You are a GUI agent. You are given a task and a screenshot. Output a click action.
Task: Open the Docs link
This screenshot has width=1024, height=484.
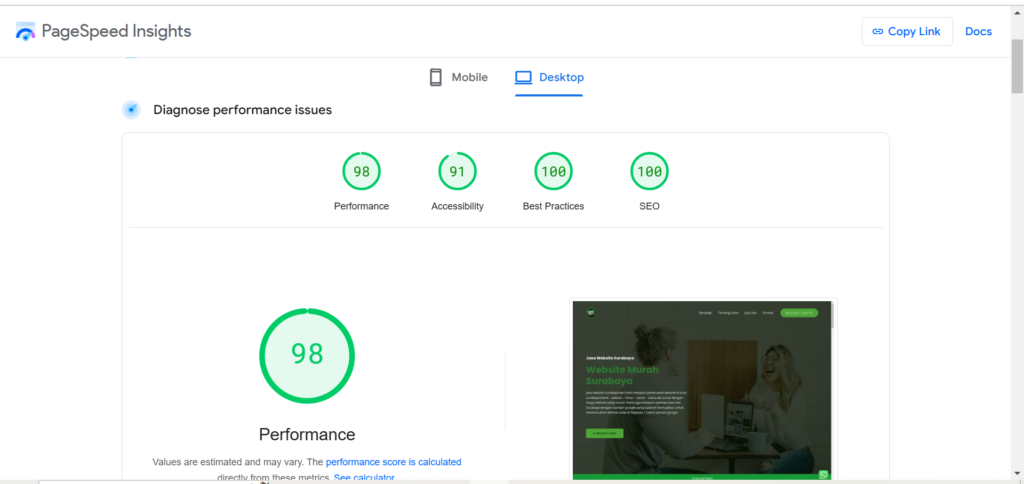click(978, 31)
